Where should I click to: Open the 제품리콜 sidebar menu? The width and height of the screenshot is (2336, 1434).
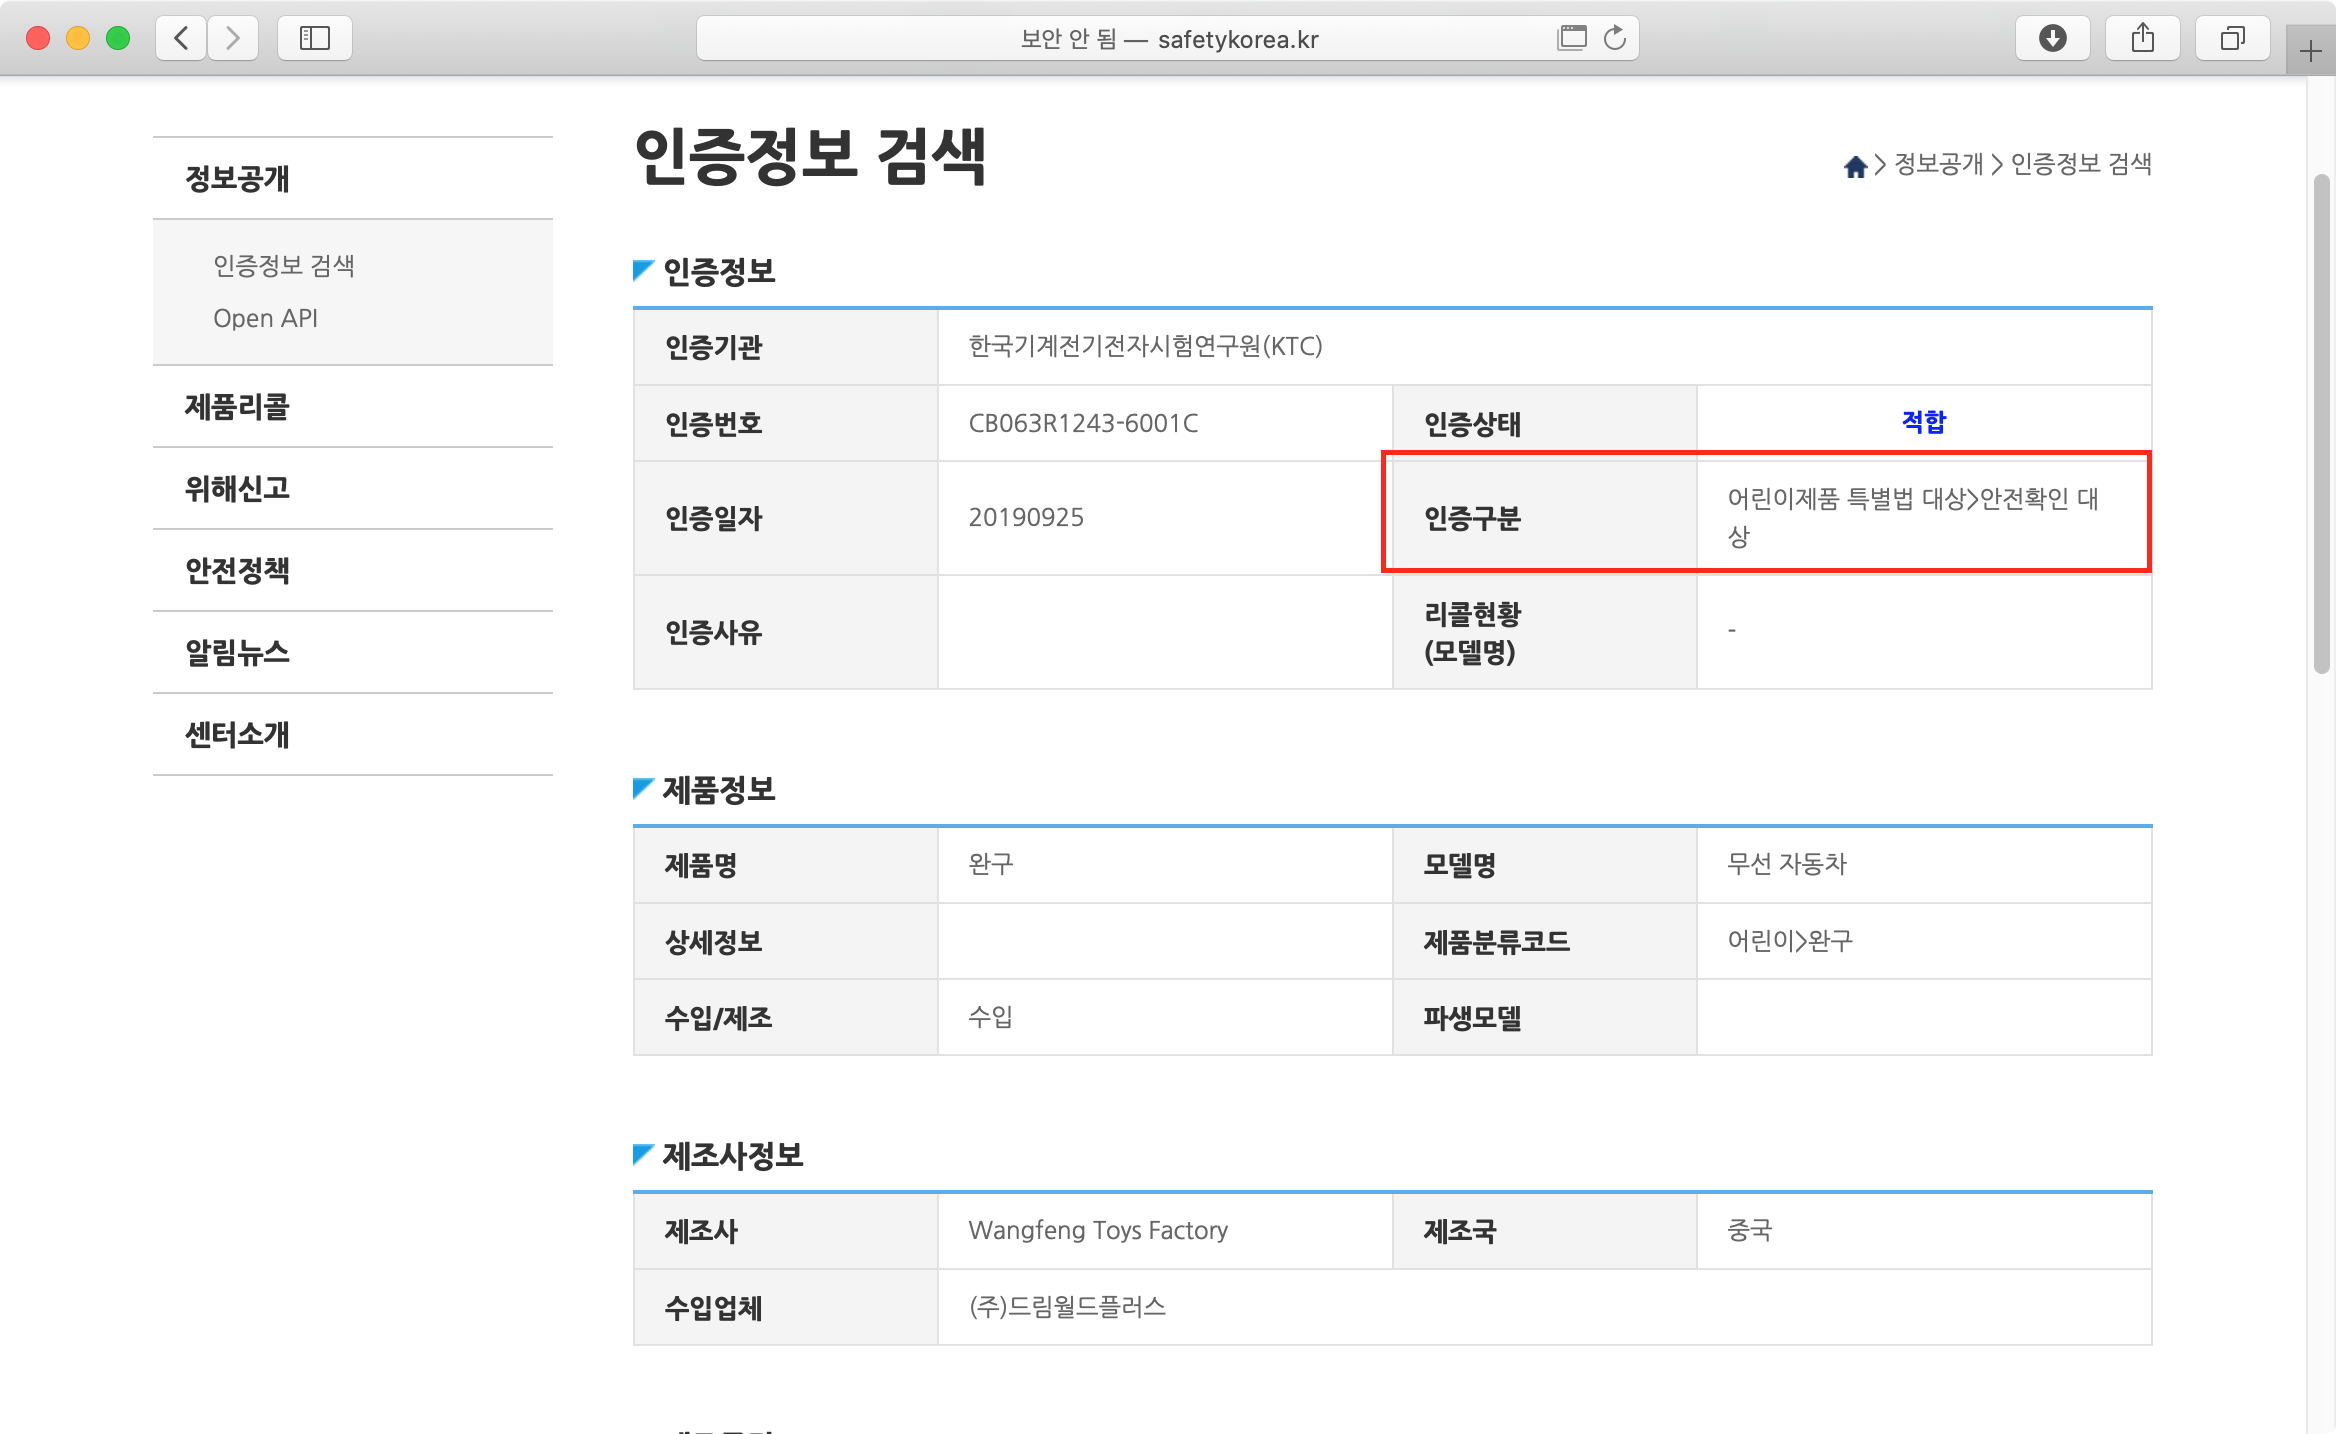click(x=237, y=407)
